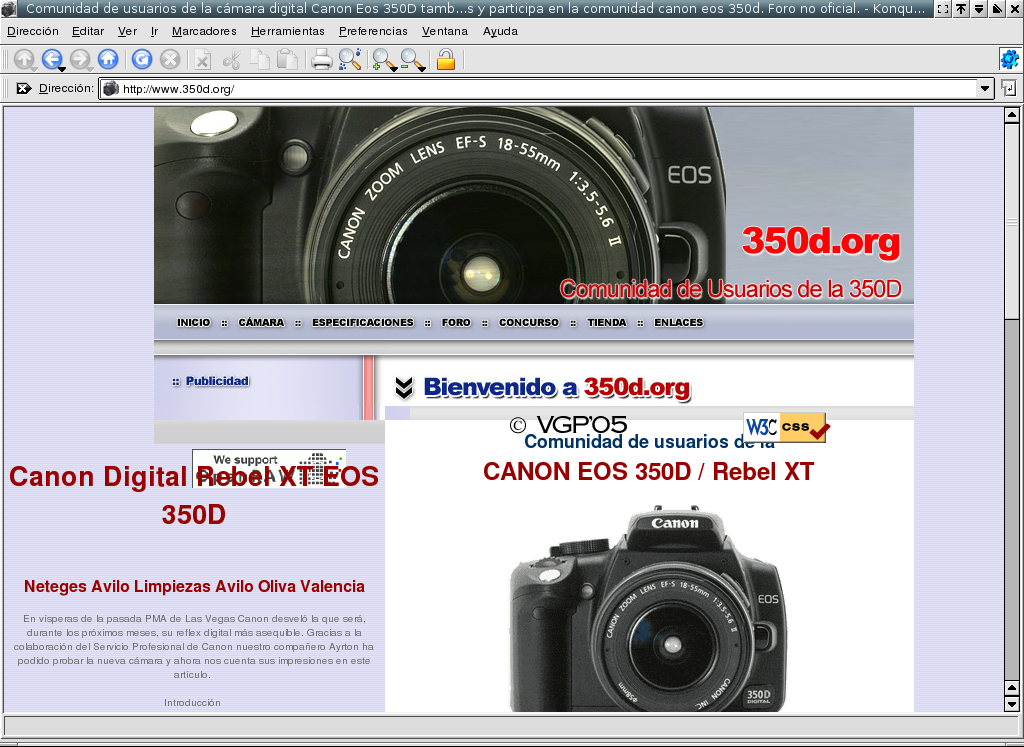Click the vertical scrollbar down arrow
The width and height of the screenshot is (1024, 747).
pyautogui.click(x=1011, y=703)
